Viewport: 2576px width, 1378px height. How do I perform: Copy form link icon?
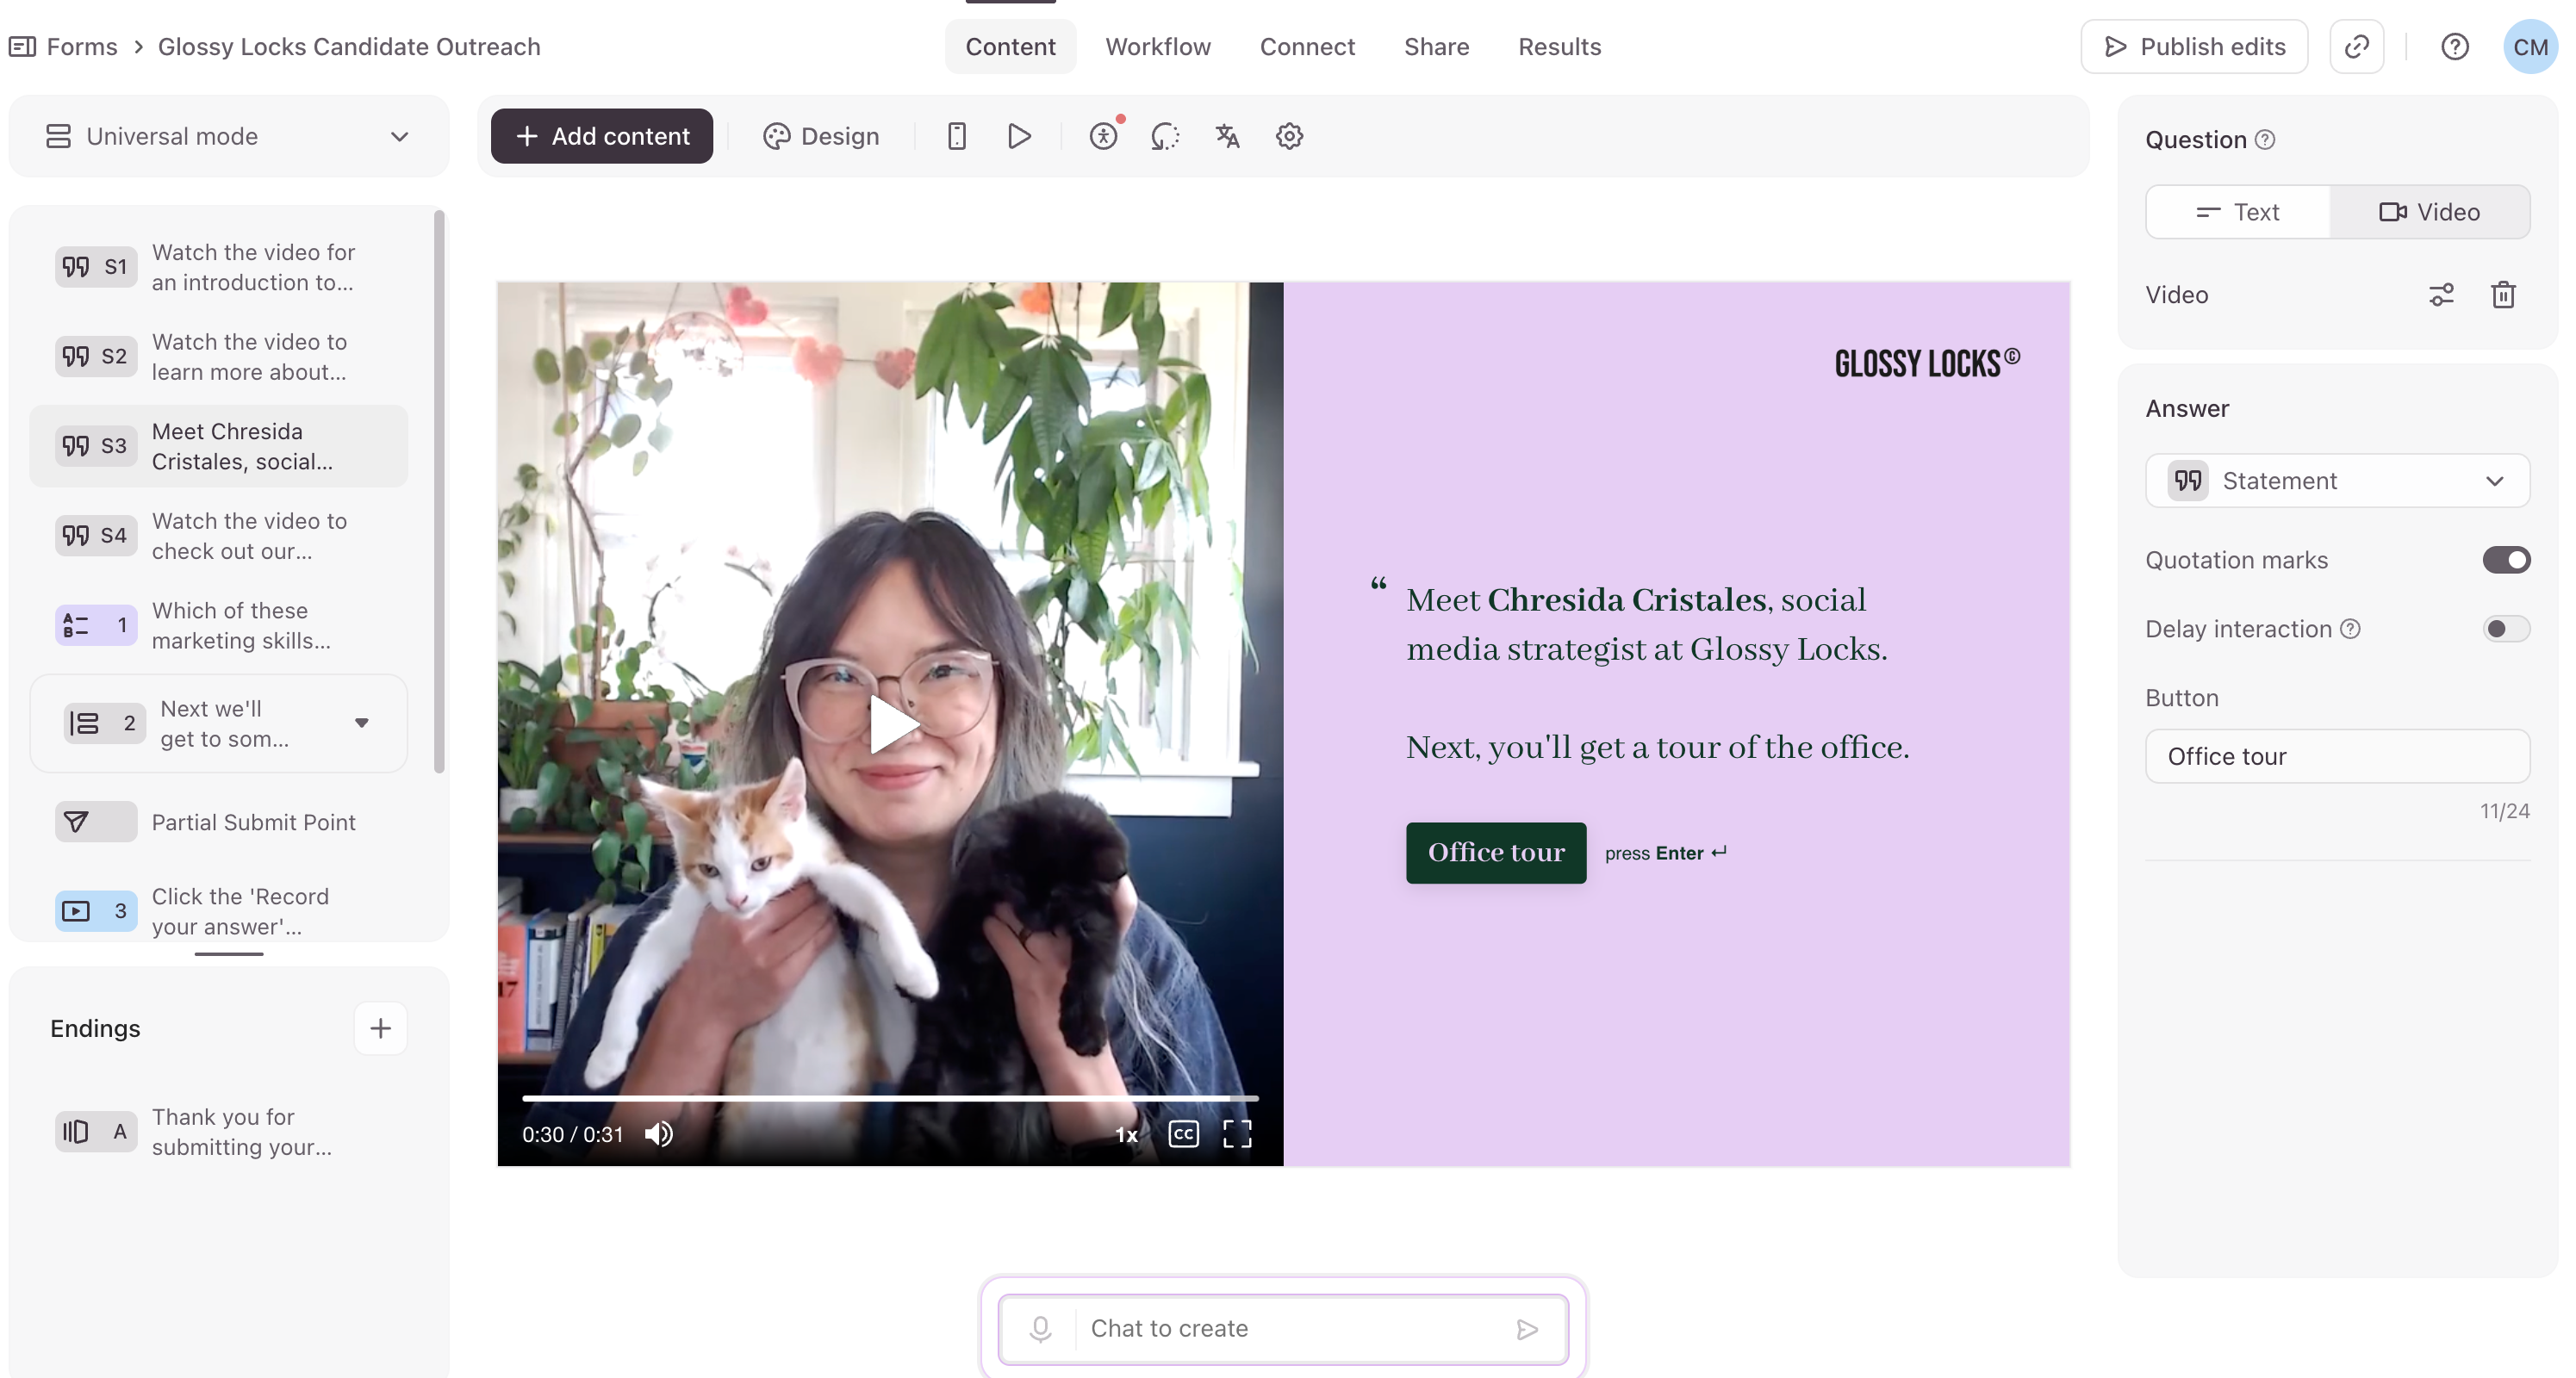[x=2356, y=47]
